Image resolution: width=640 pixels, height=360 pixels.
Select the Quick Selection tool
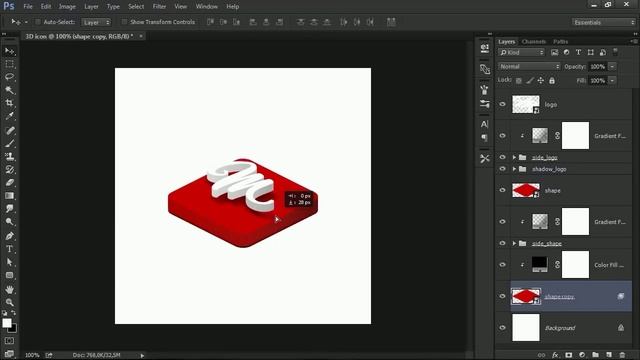(x=9, y=90)
